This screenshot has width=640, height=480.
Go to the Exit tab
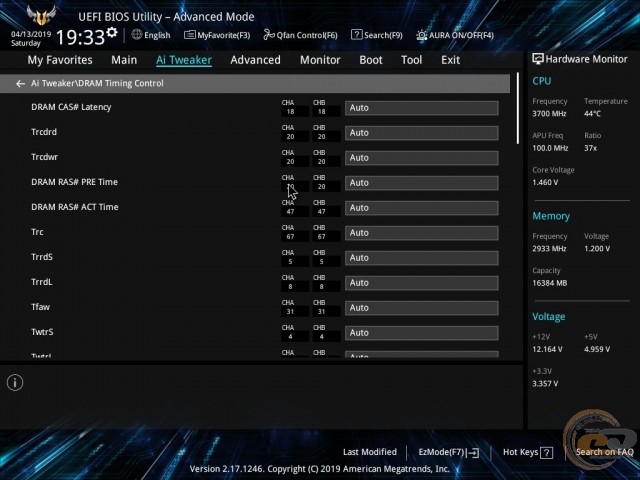pyautogui.click(x=450, y=60)
